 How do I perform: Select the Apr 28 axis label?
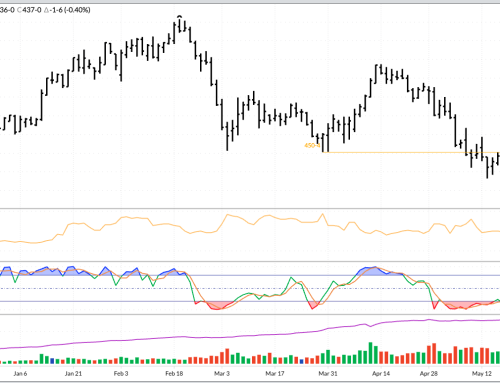429,373
